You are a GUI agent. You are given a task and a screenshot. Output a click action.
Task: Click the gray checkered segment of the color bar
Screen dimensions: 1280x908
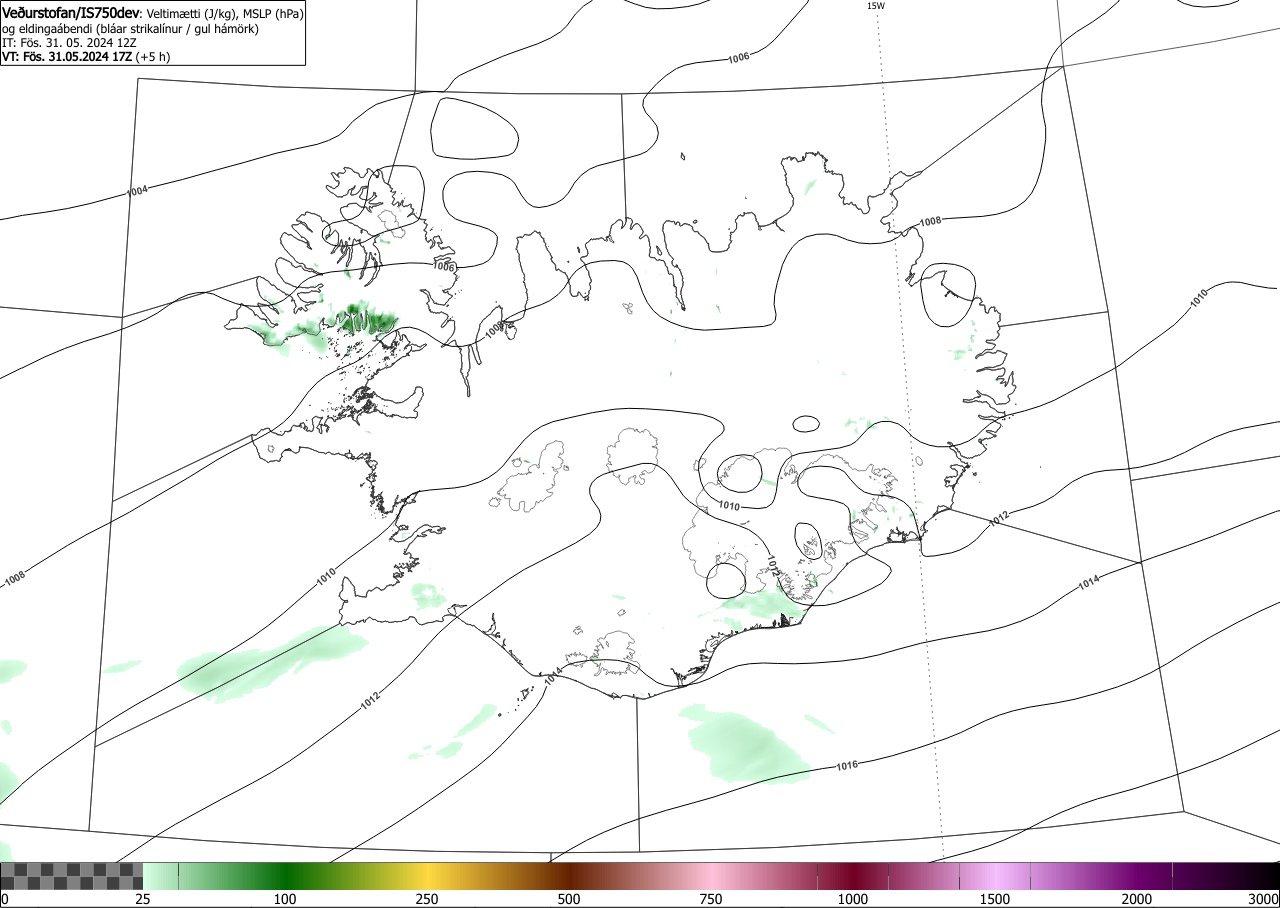pyautogui.click(x=71, y=876)
